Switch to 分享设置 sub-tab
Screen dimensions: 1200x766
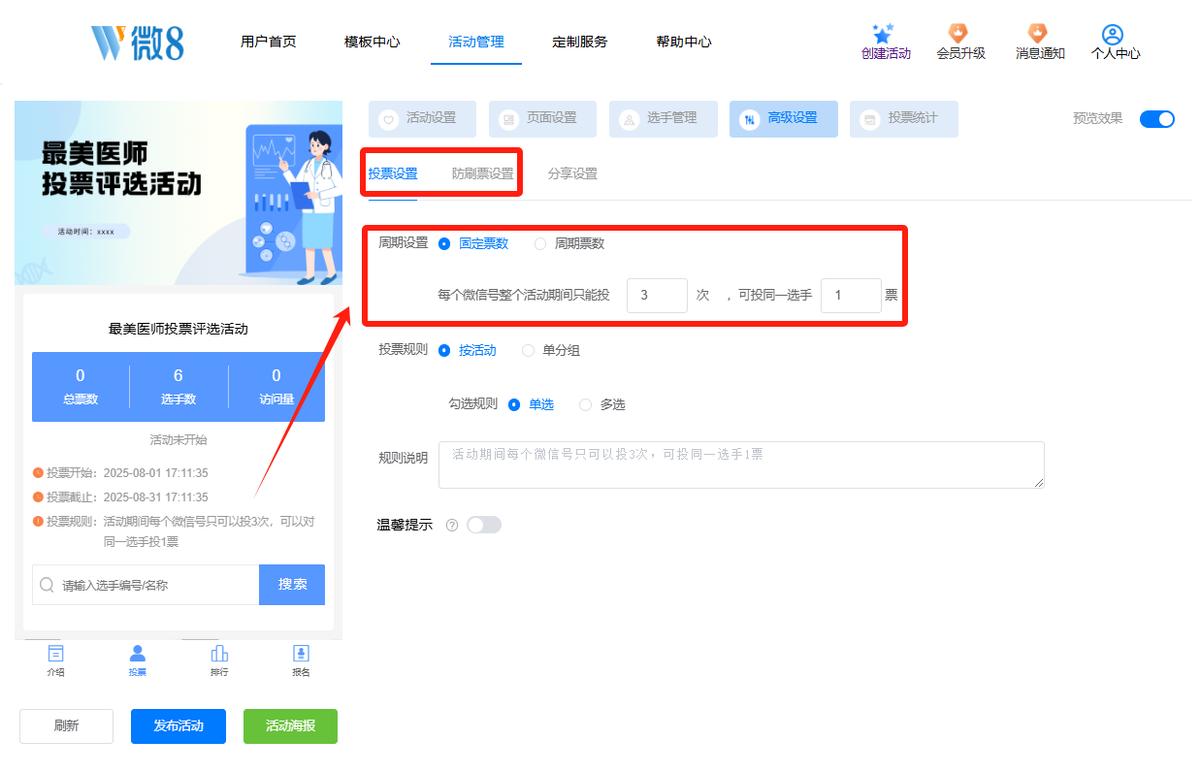573,174
